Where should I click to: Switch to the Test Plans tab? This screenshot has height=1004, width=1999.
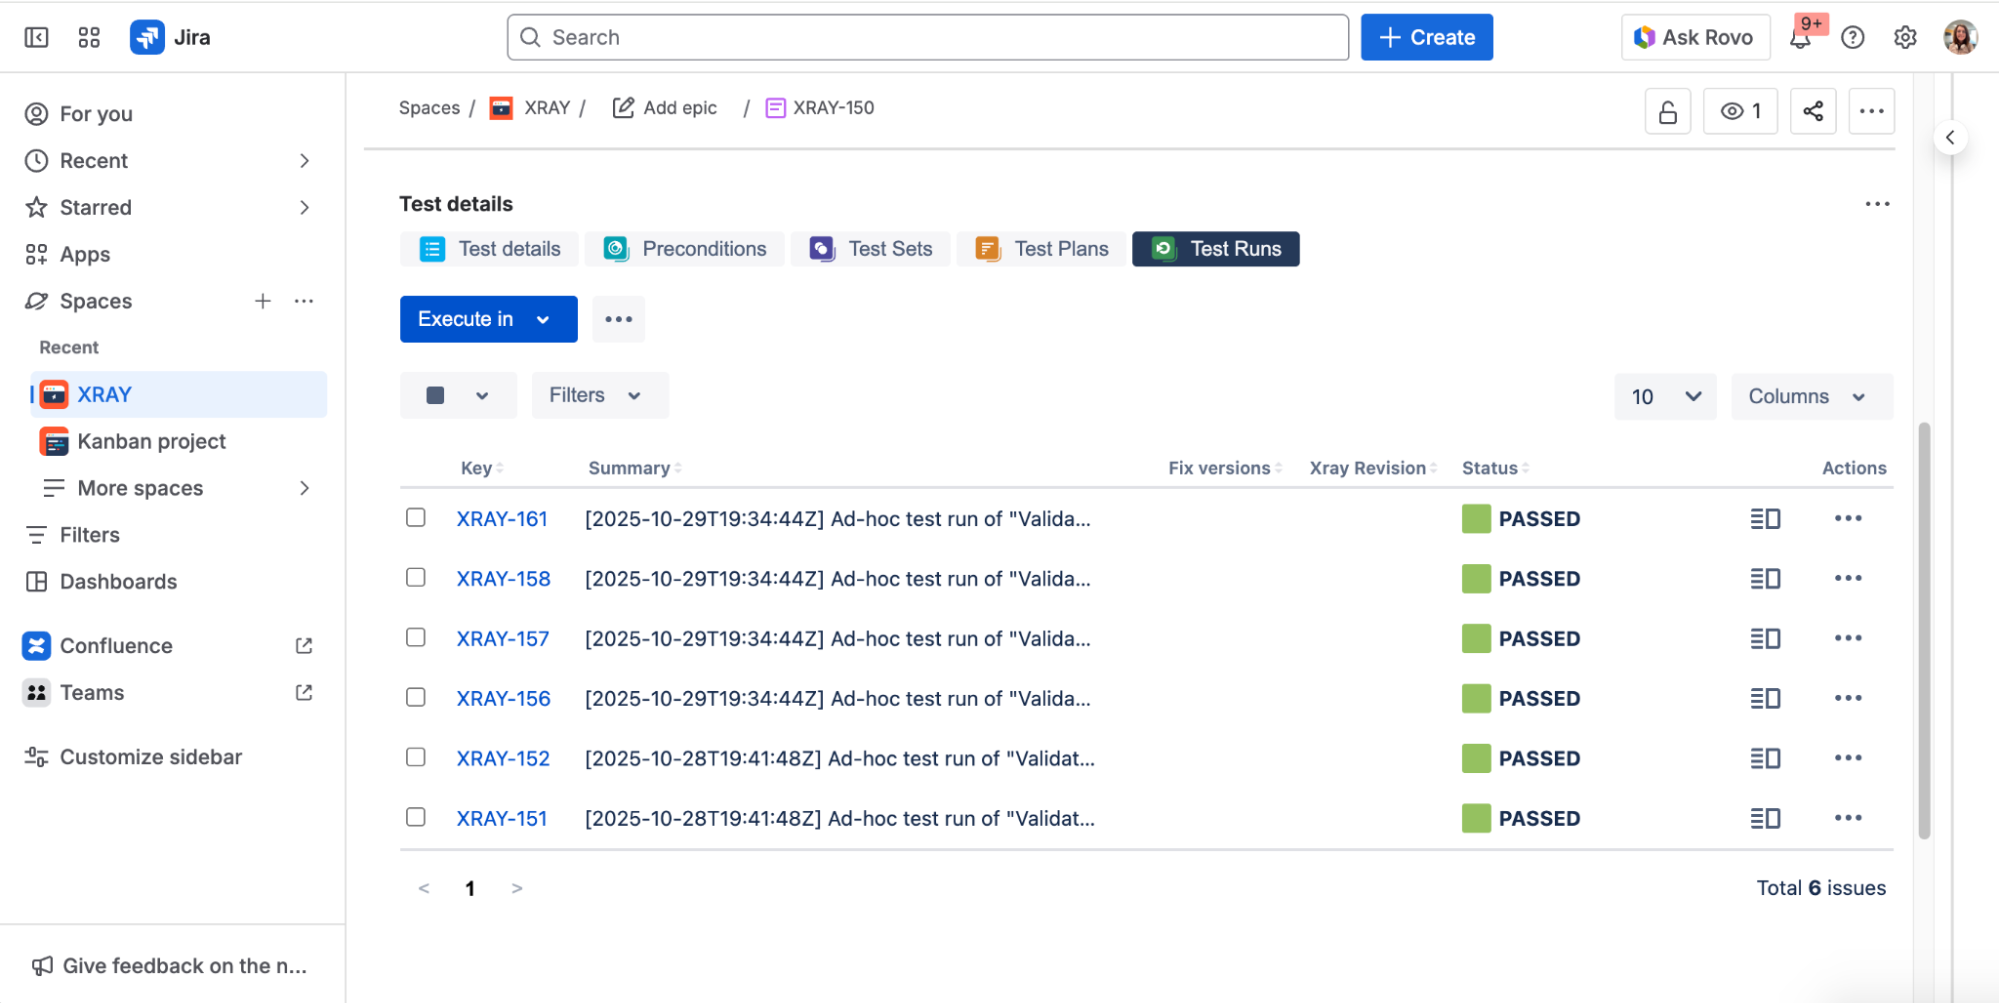[x=1042, y=249]
